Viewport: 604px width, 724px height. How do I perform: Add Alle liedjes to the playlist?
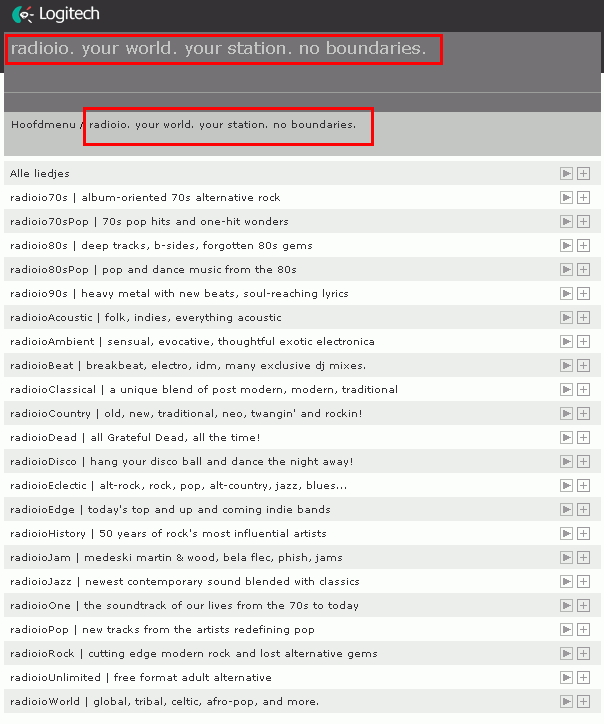[x=584, y=174]
